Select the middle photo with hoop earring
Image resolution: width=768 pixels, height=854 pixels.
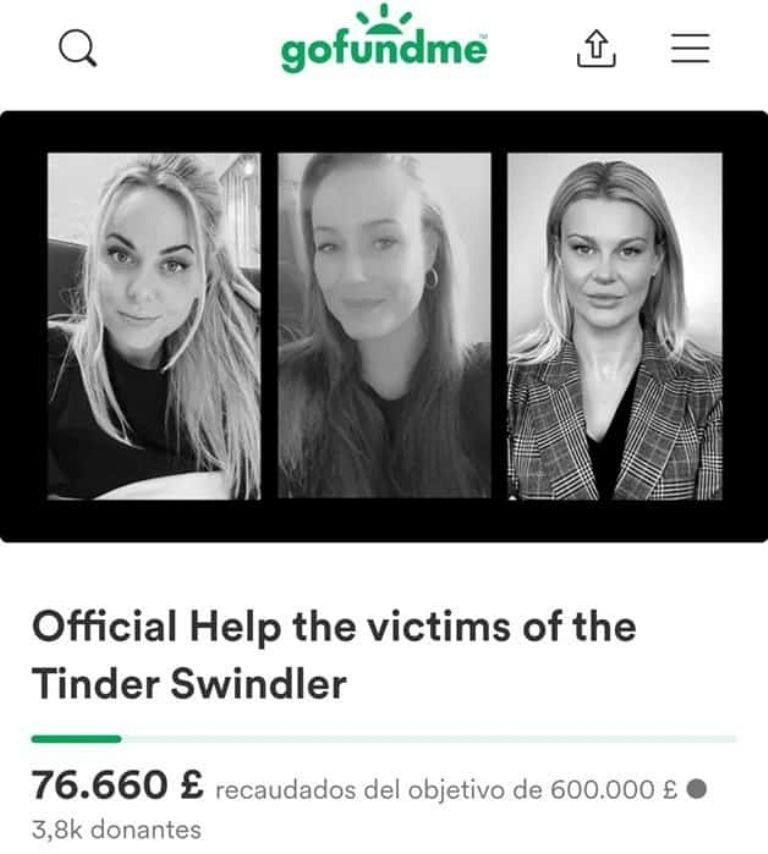pos(384,325)
